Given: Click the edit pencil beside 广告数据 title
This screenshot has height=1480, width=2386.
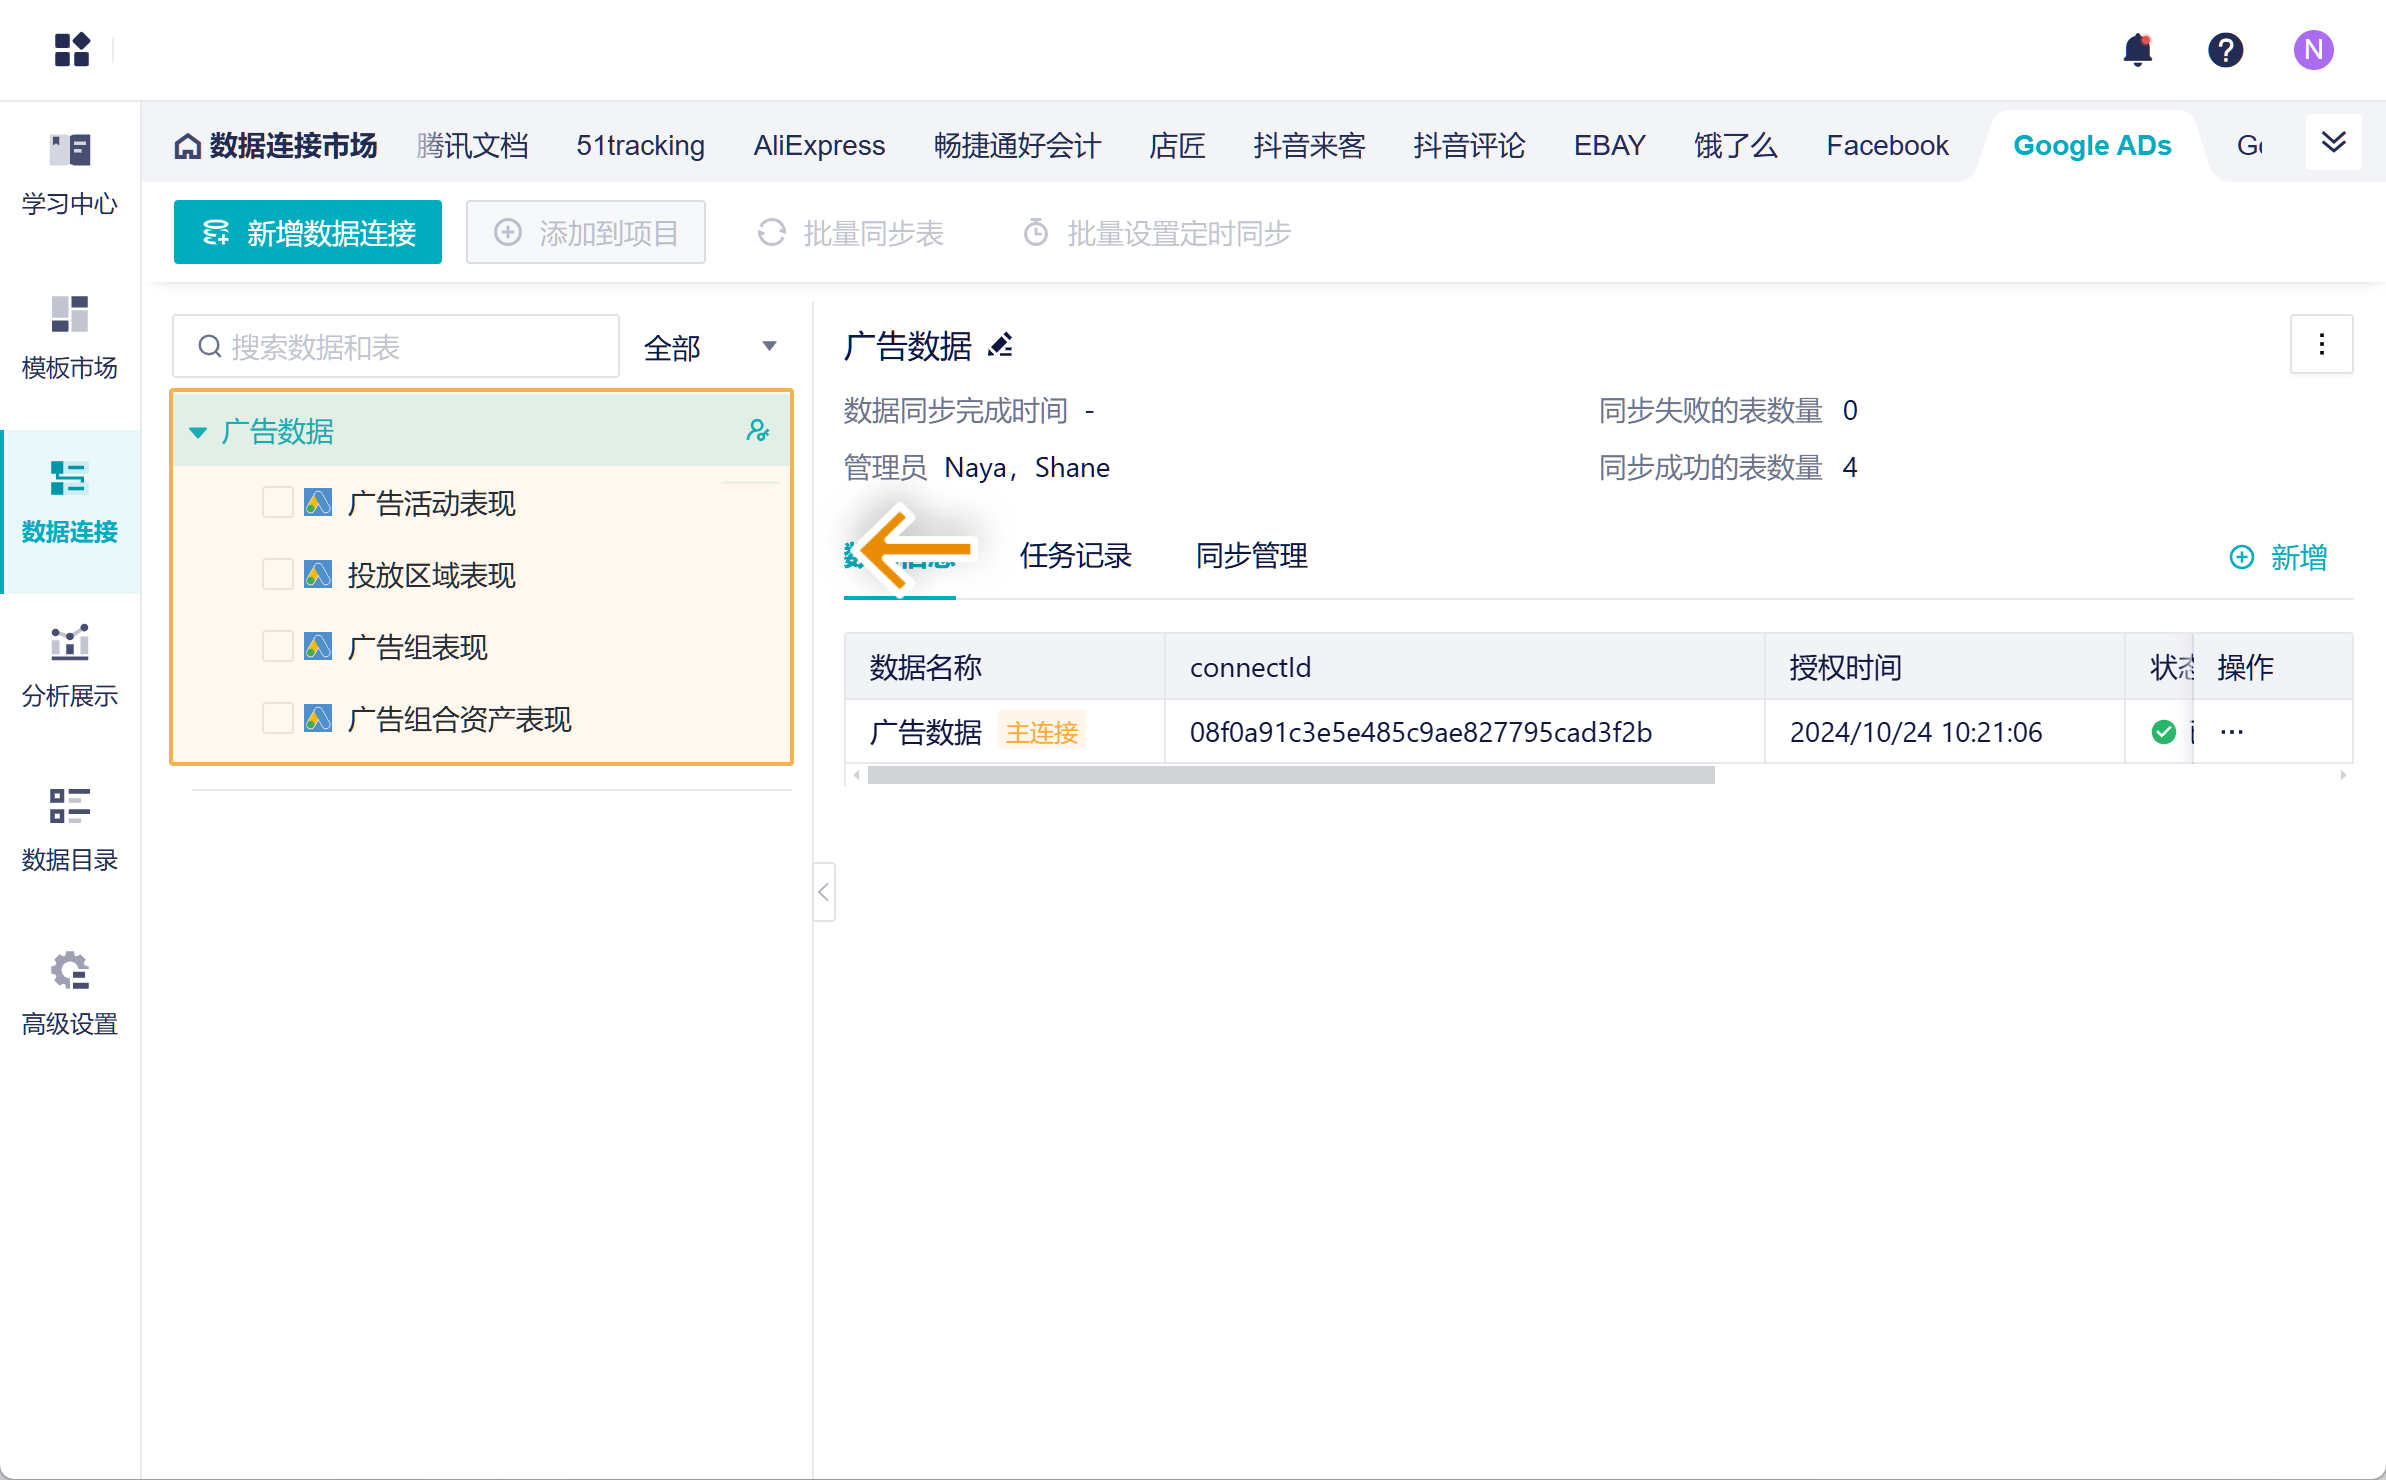Looking at the screenshot, I should point(1000,346).
